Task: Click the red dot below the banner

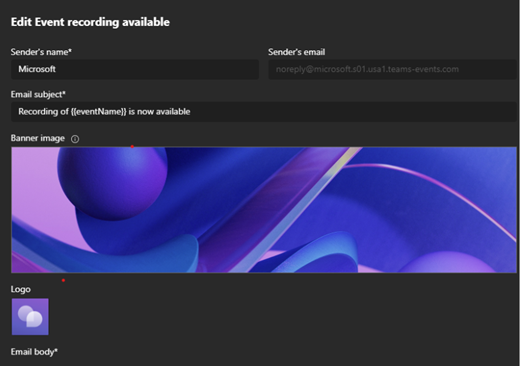Action: (x=63, y=280)
